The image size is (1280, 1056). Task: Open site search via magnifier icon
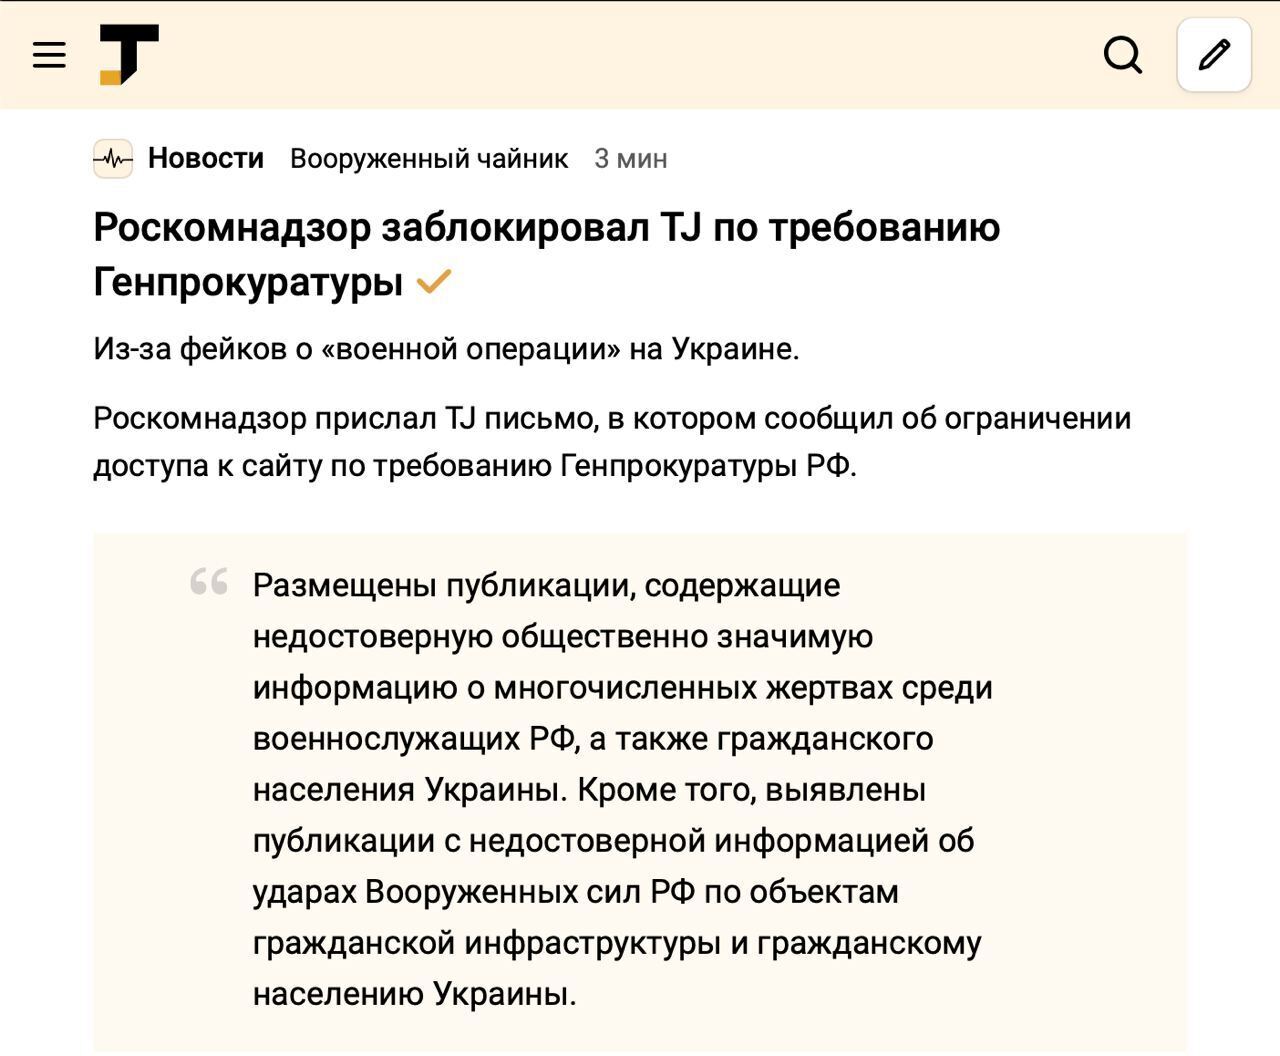coord(1122,55)
